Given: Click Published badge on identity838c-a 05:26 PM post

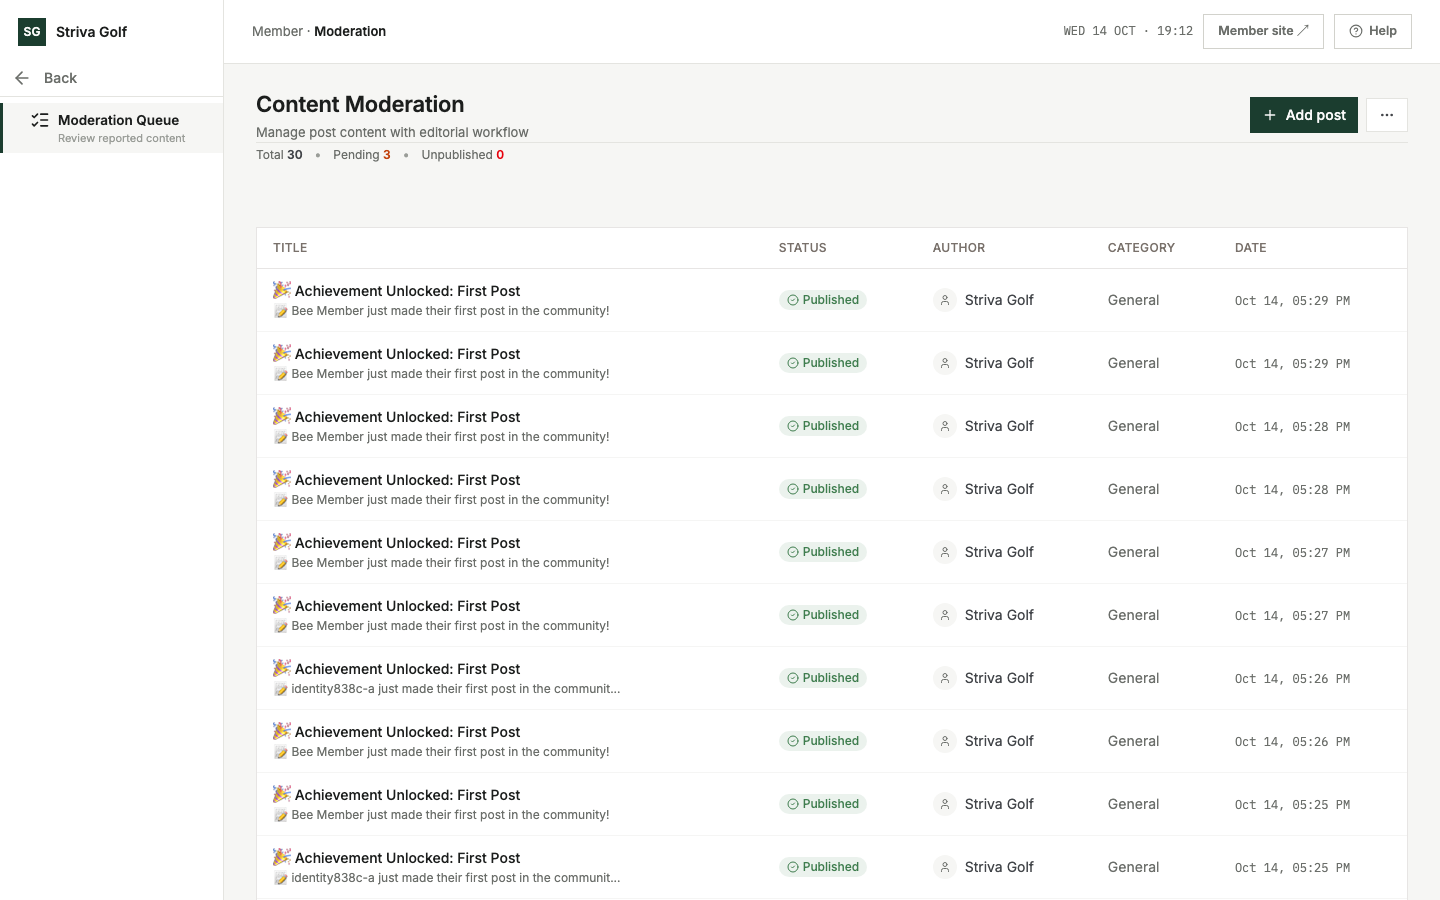Looking at the screenshot, I should [x=823, y=678].
